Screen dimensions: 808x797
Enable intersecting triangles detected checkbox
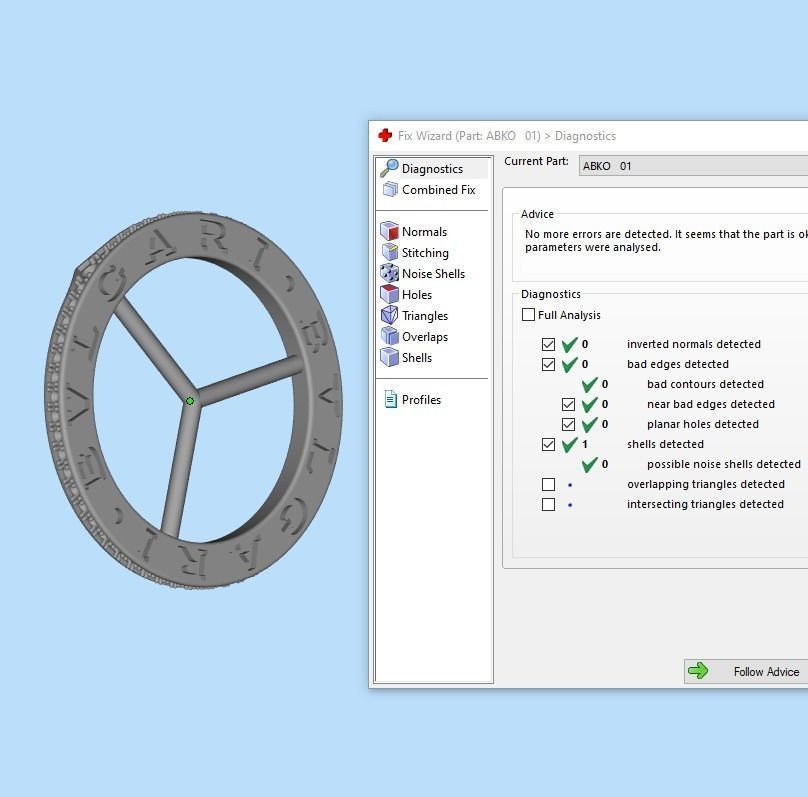coord(548,504)
